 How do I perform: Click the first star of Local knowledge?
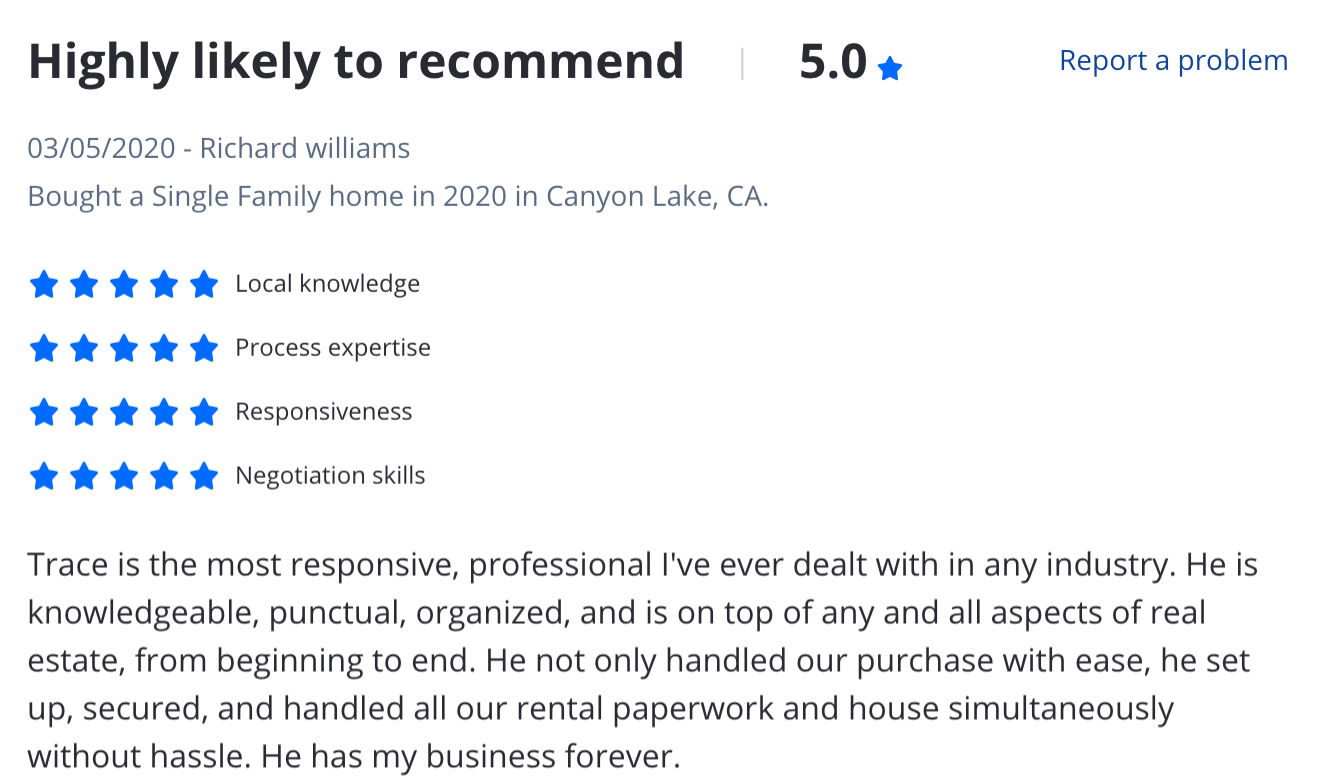(44, 285)
